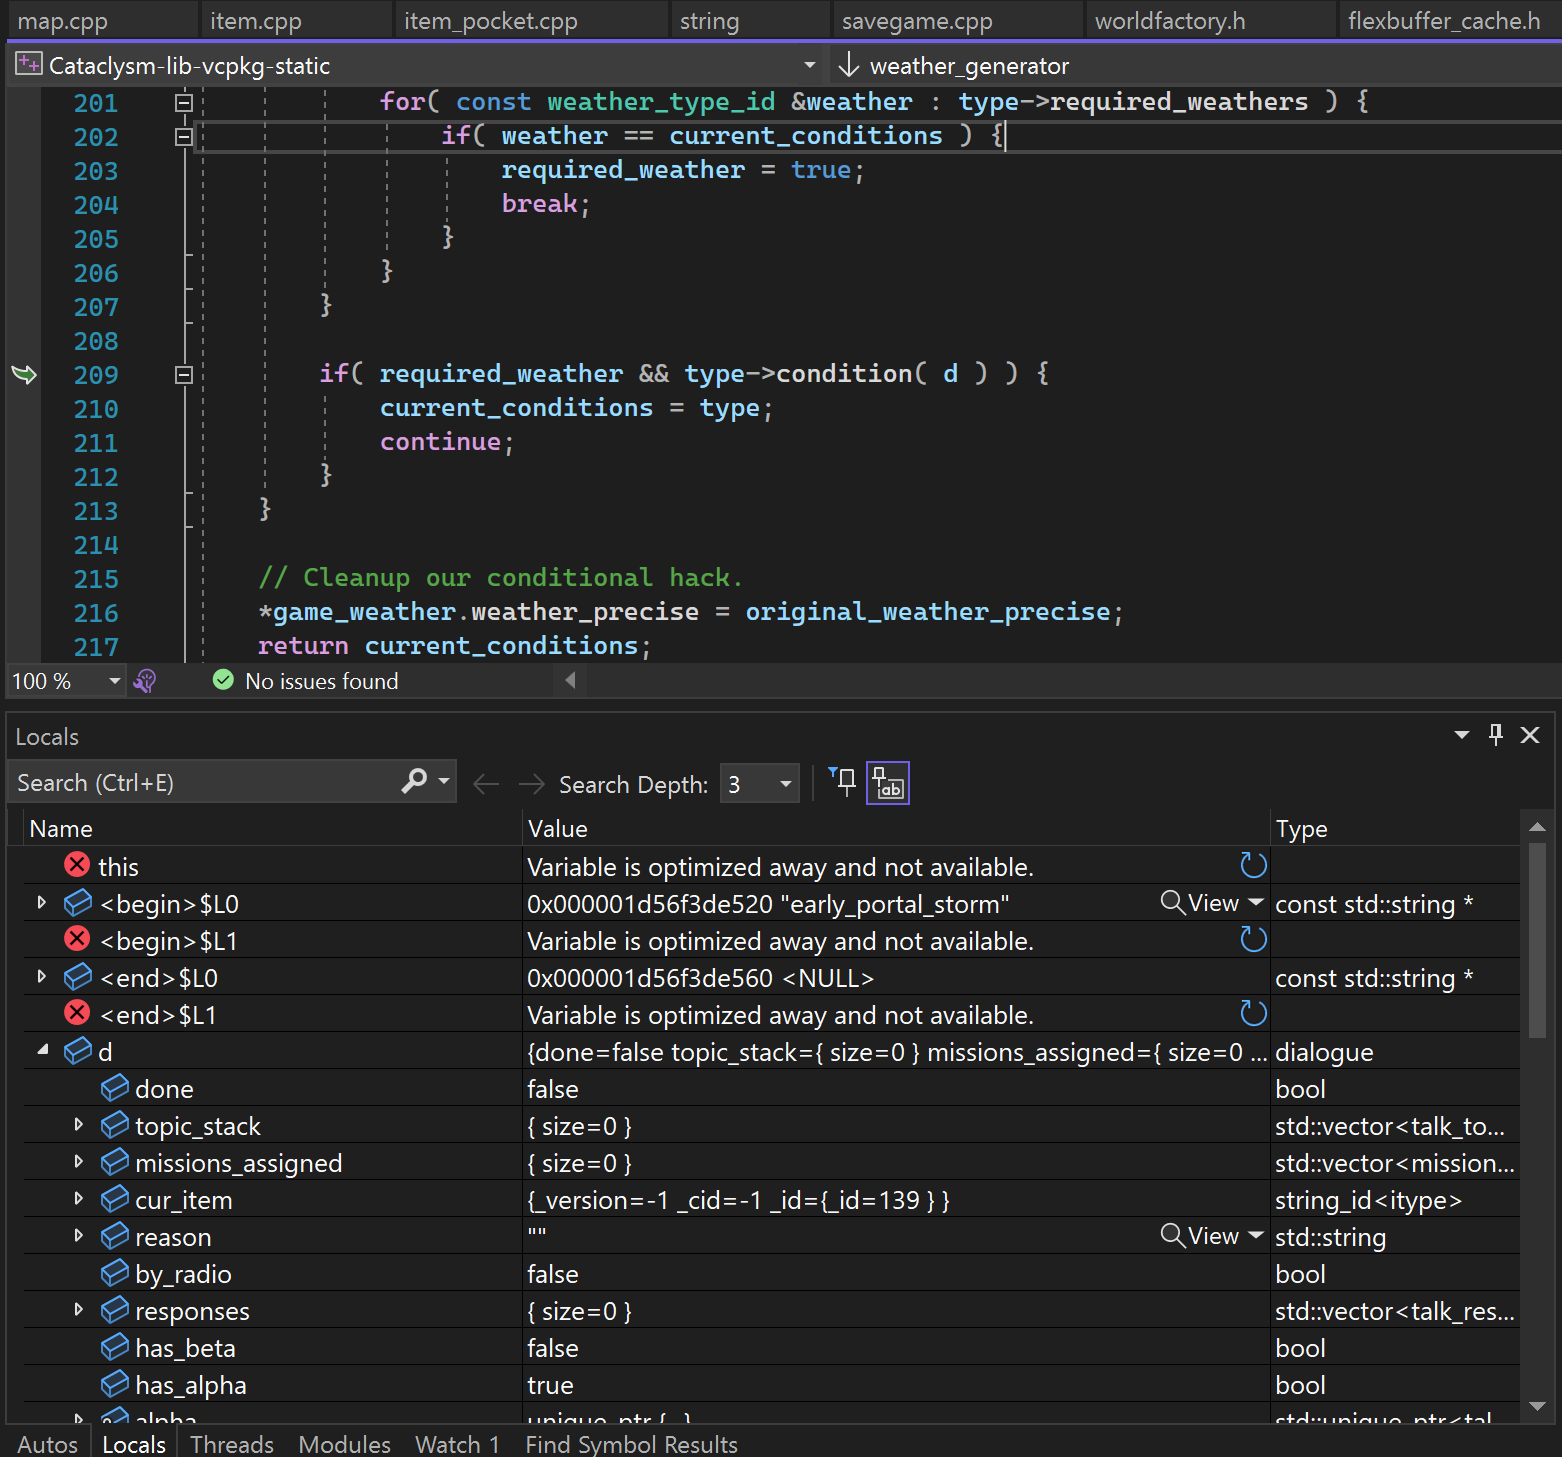Switch to the savegame.cpp editor tab
1562x1457 pixels.
(916, 21)
